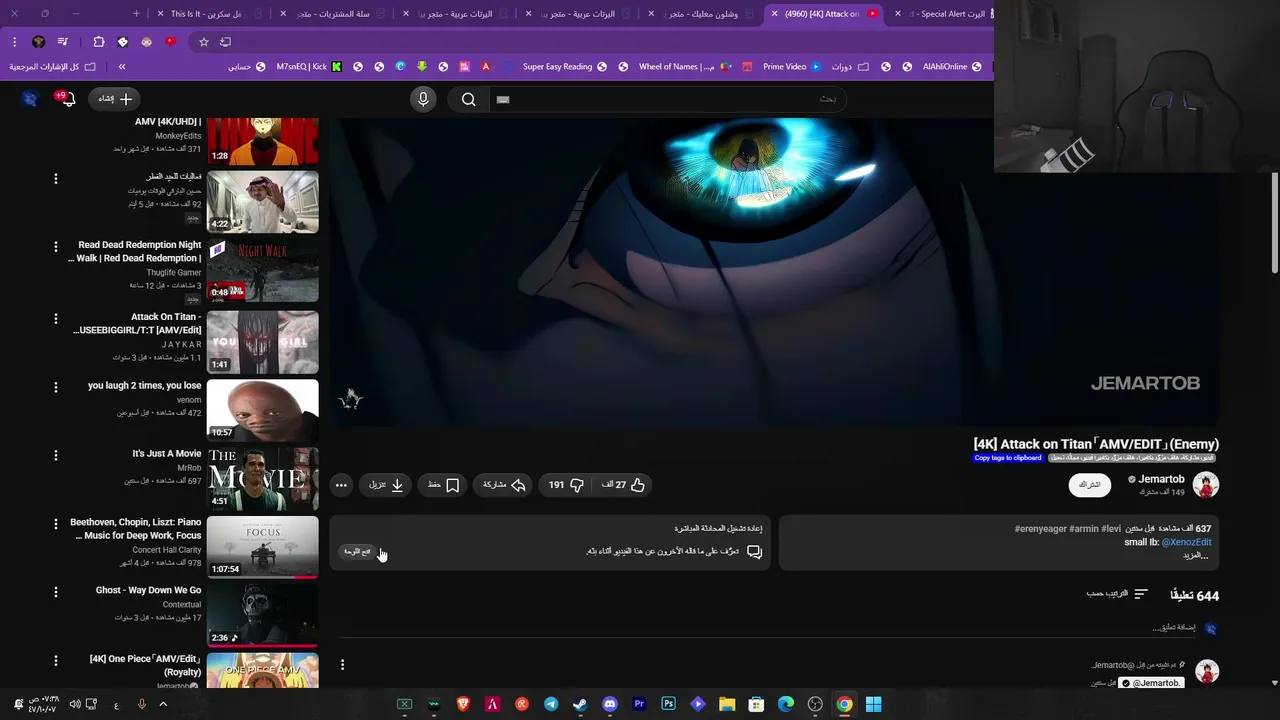Click the Jemartob channel name link
The width and height of the screenshot is (1280, 720).
tap(1161, 479)
